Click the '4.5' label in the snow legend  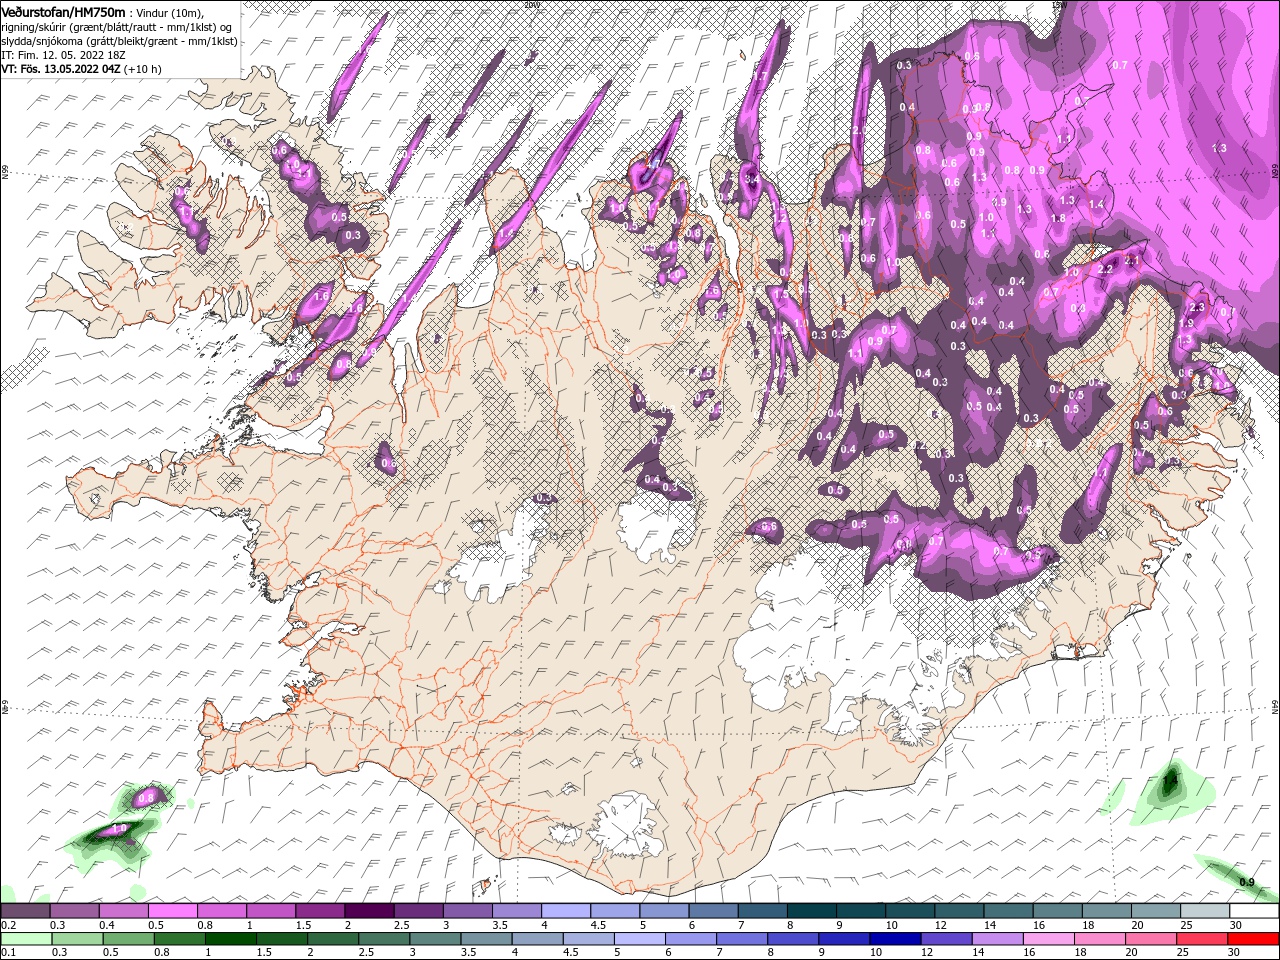pos(599,925)
